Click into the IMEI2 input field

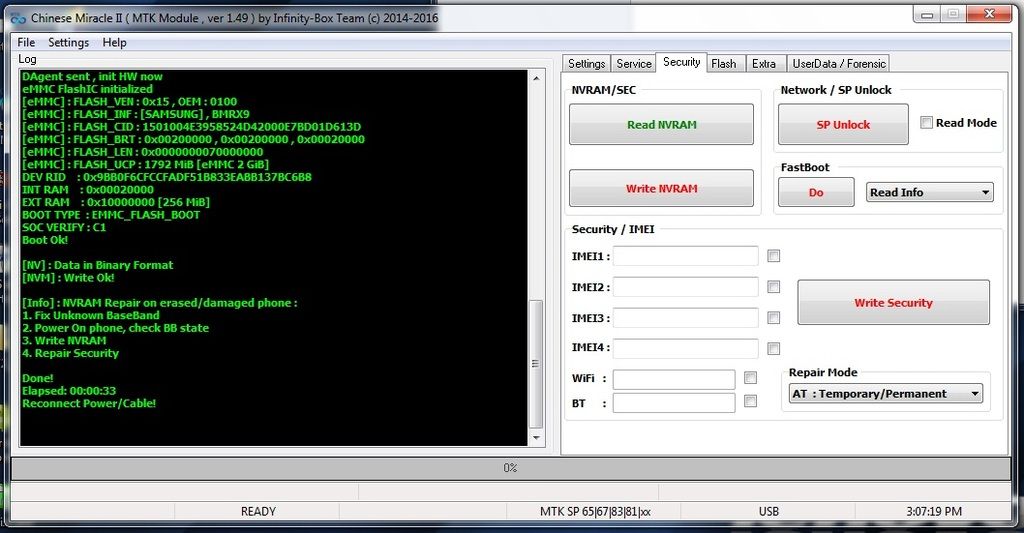[x=685, y=287]
